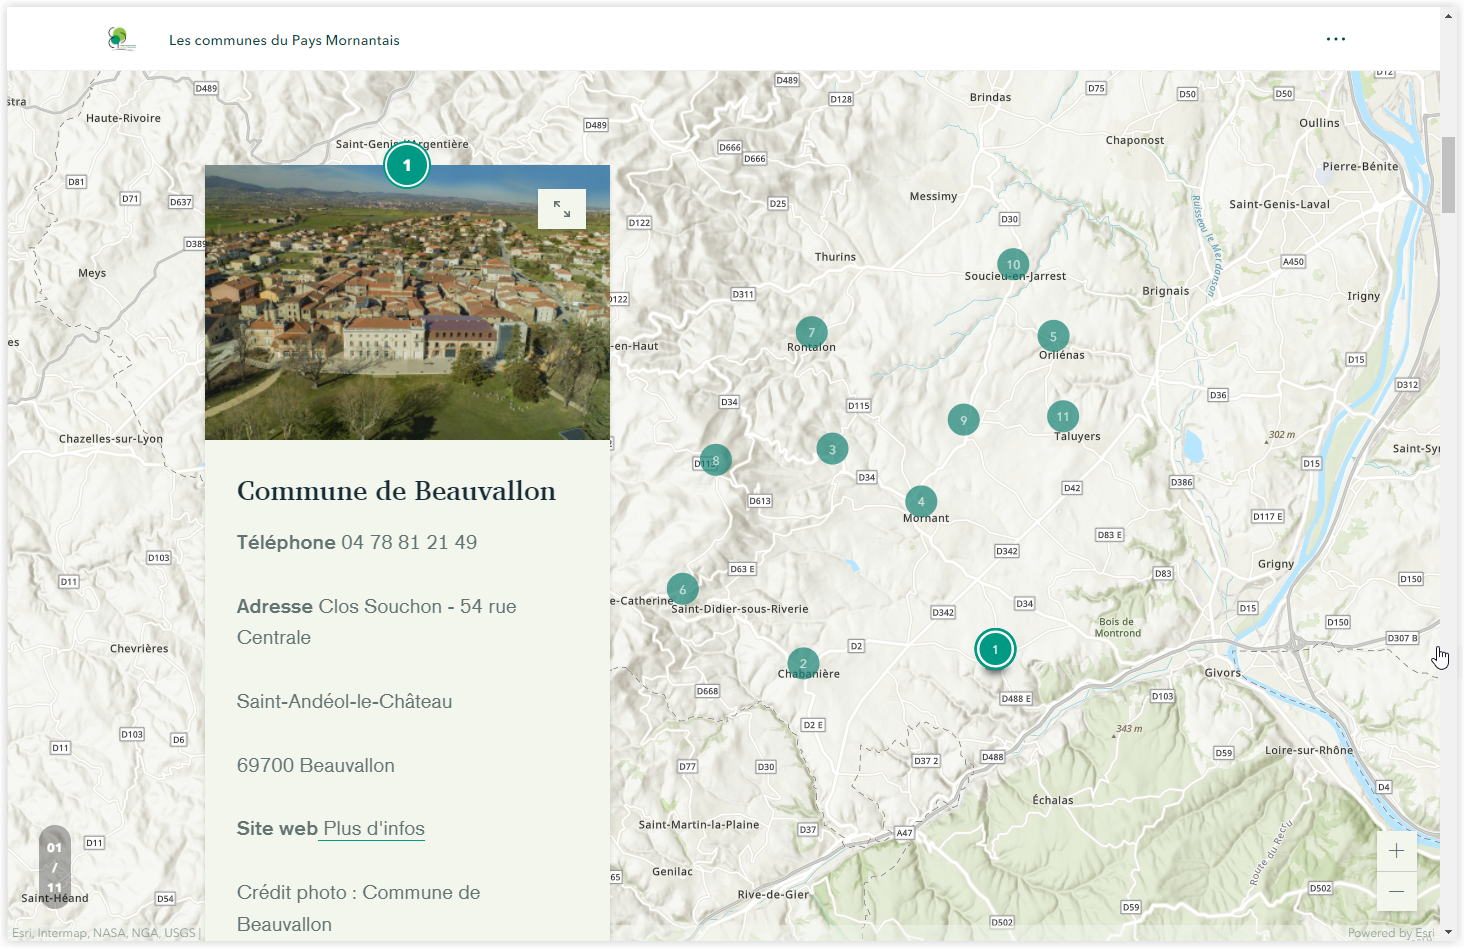Click the address Clos Souchon - 54 rue Centrale
The image size is (1465, 949).
coord(377,622)
